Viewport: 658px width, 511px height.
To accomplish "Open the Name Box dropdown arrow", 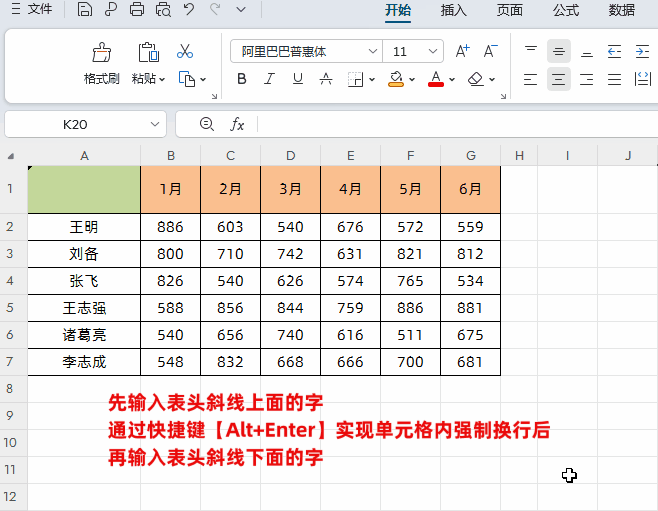I will [x=155, y=124].
